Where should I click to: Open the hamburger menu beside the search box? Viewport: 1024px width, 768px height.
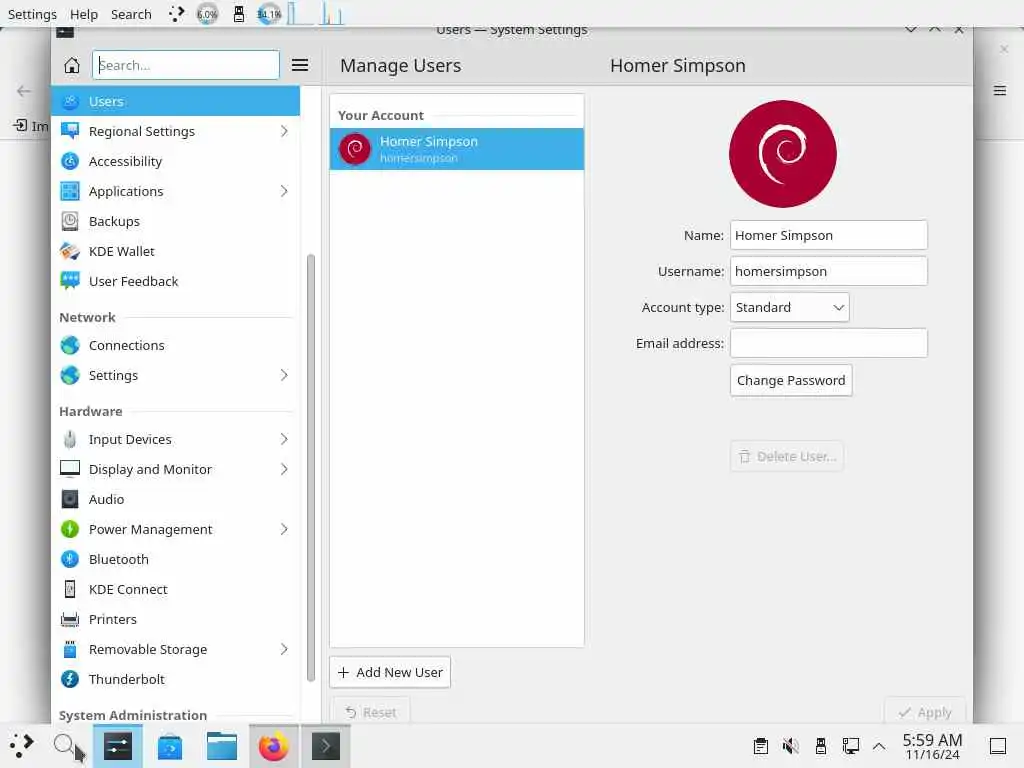(x=300, y=65)
